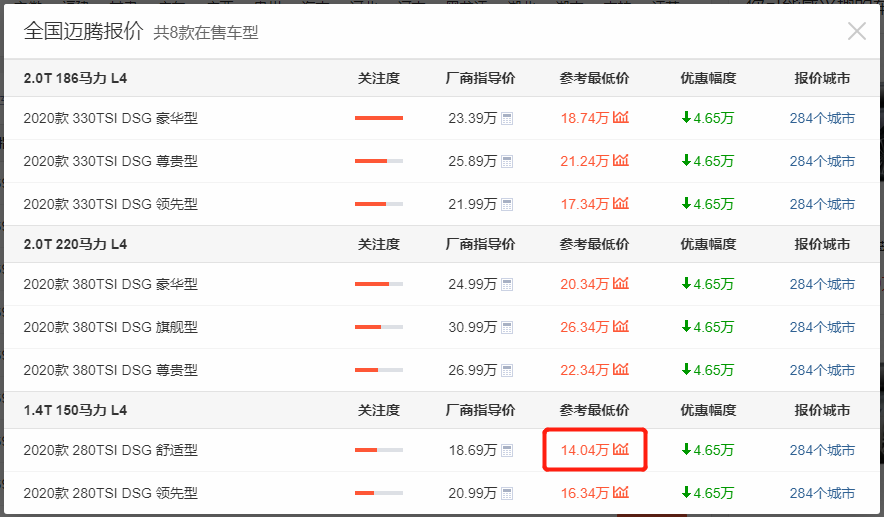Click the 26.34万 lowest reference price
The height and width of the screenshot is (517, 884).
tap(585, 327)
